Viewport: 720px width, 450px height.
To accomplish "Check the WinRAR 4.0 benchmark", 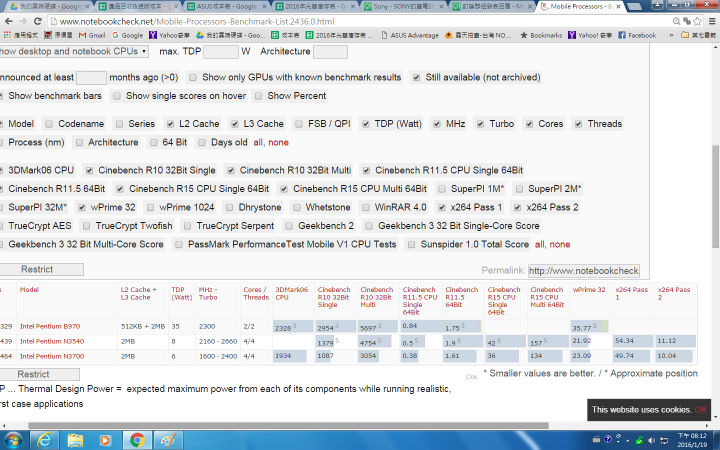I will pos(366,208).
